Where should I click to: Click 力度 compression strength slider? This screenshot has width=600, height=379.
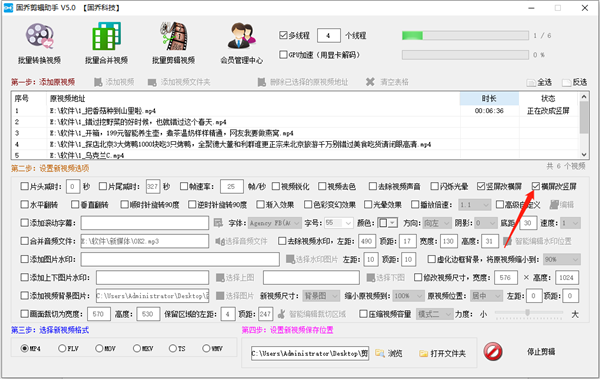529,313
